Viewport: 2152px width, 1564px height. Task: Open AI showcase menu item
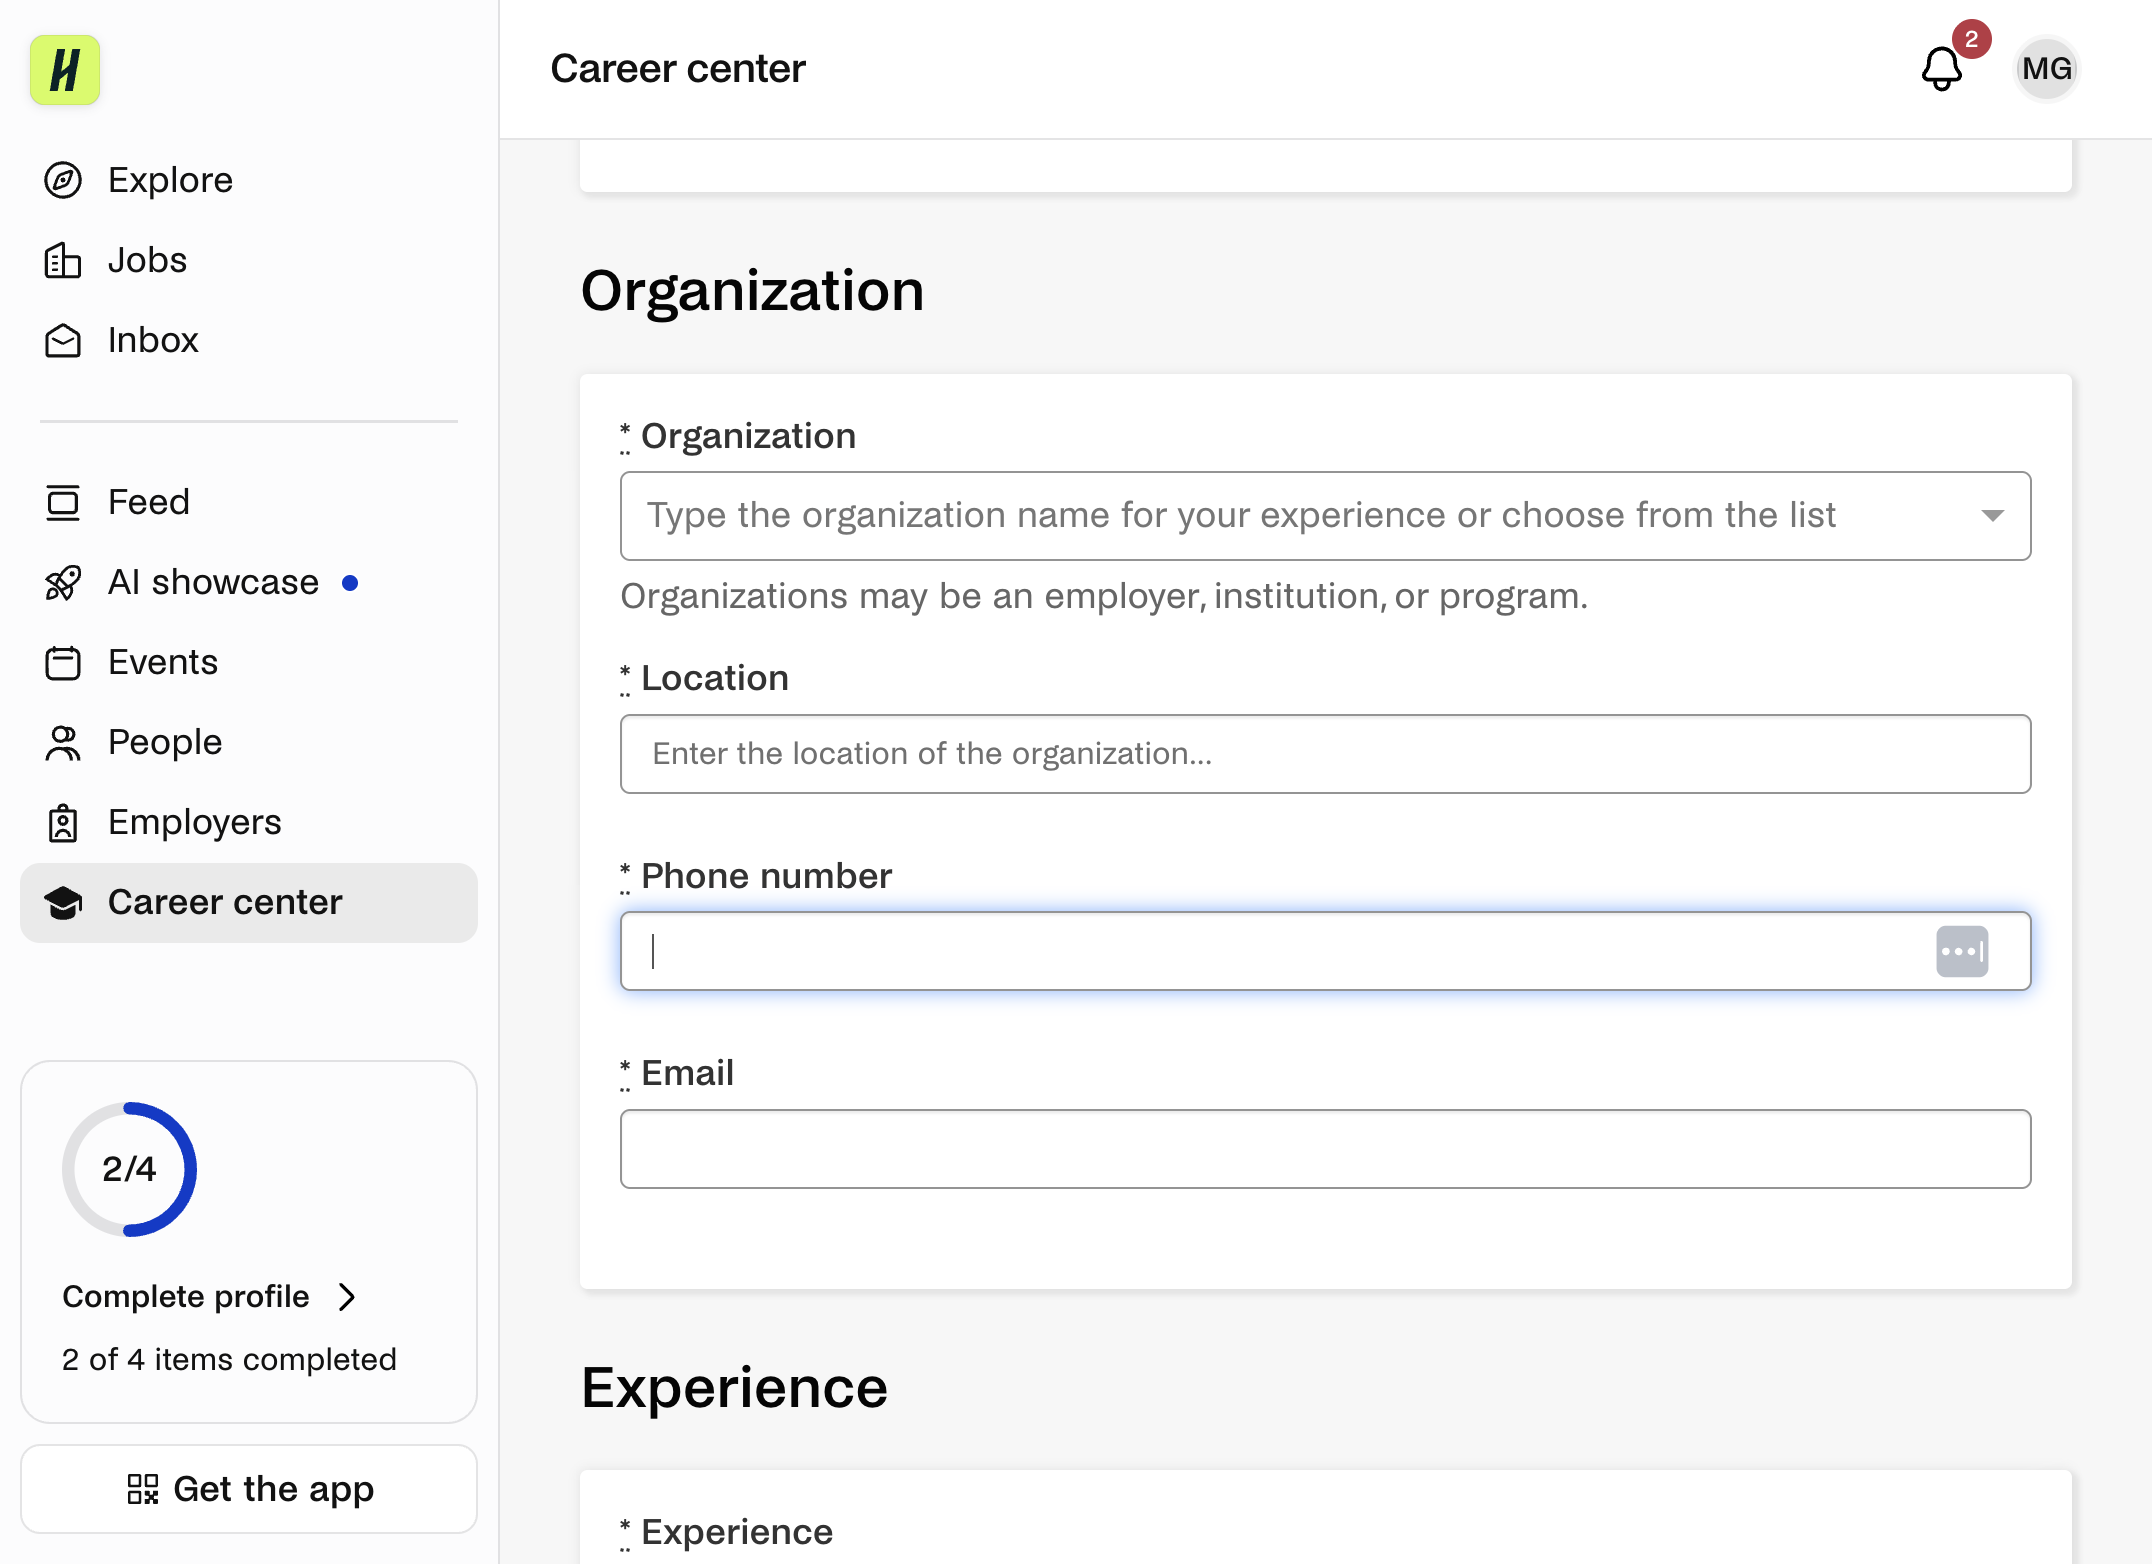coord(248,582)
